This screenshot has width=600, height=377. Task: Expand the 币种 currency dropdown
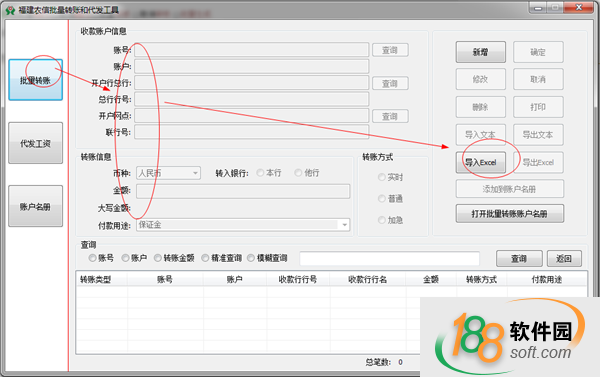(x=195, y=173)
